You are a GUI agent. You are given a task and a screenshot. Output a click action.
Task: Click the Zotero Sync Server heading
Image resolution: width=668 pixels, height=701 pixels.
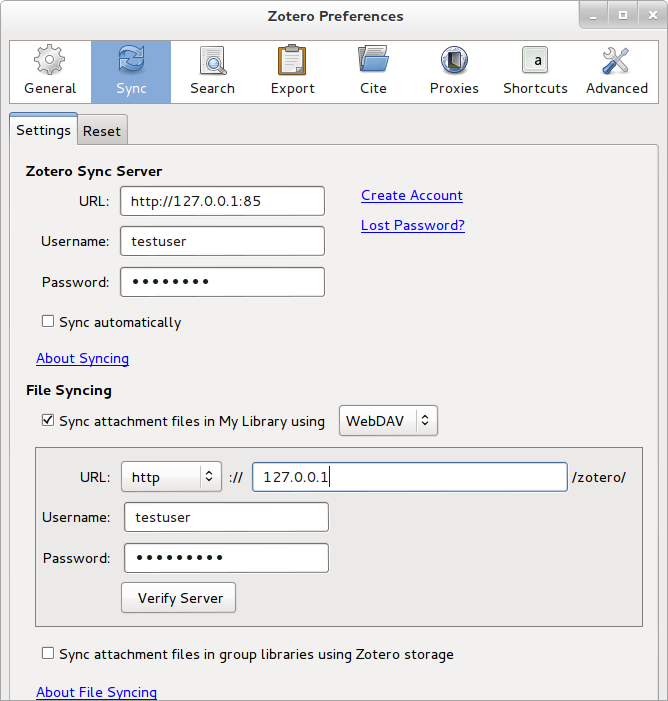pyautogui.click(x=94, y=171)
